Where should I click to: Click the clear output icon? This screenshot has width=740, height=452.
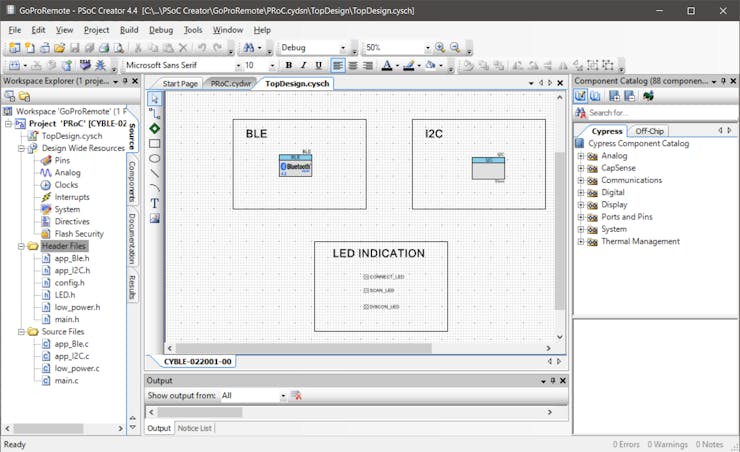pyautogui.click(x=296, y=396)
